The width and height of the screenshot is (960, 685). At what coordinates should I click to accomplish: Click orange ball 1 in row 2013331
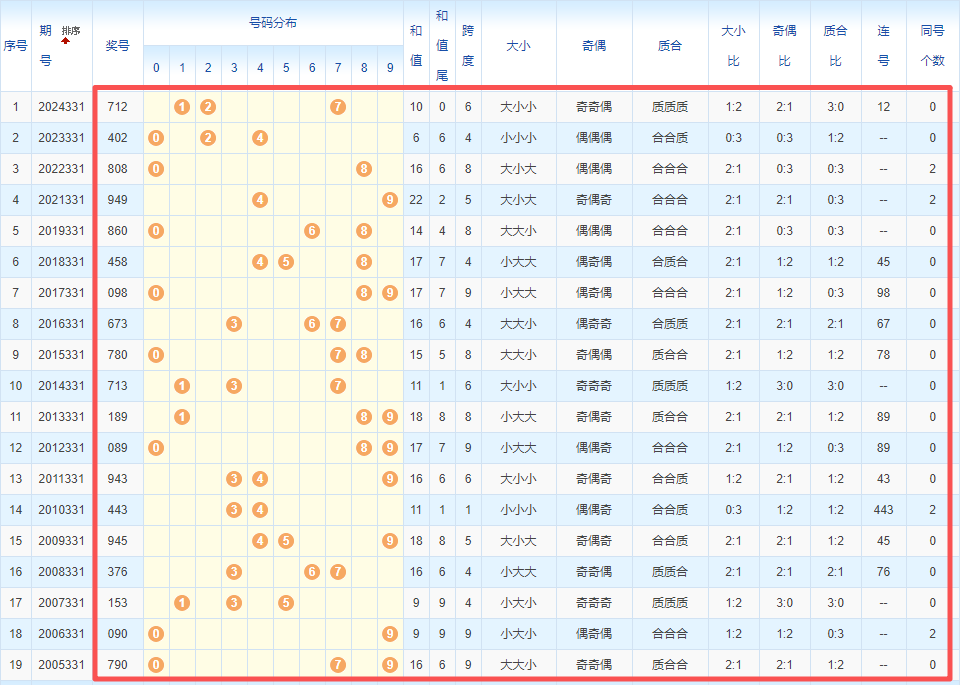click(x=182, y=417)
